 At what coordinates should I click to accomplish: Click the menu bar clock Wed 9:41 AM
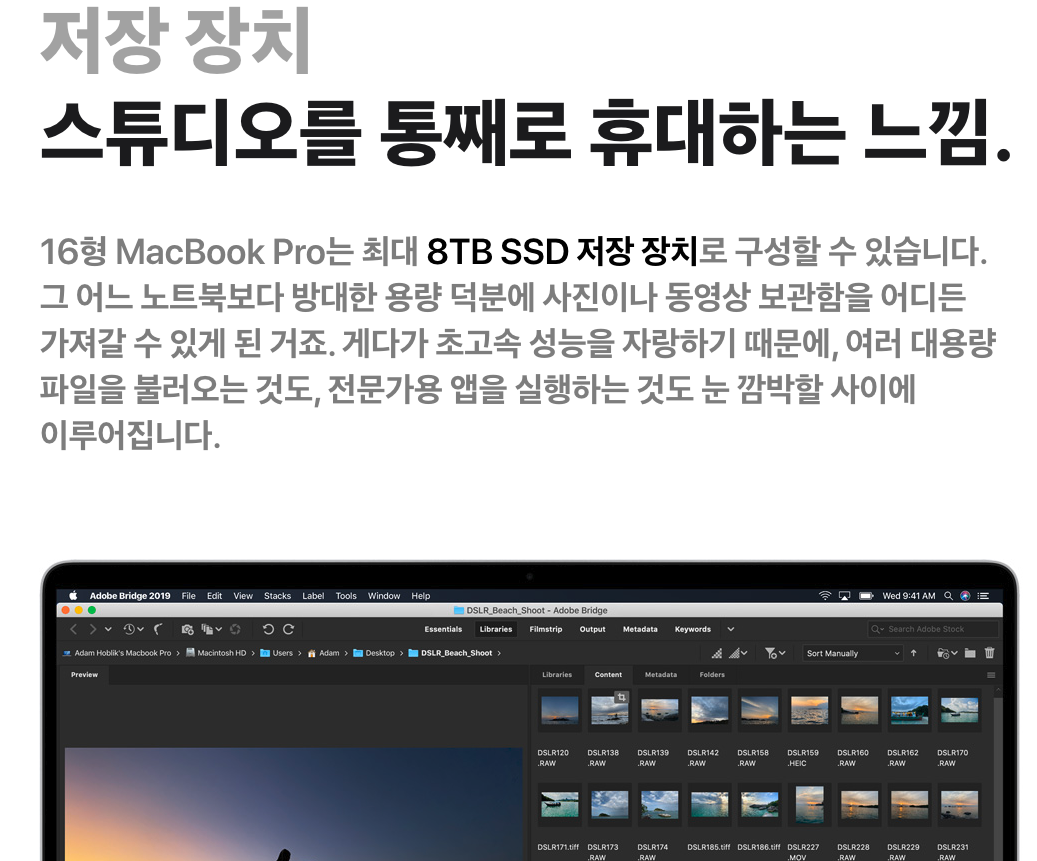pos(909,595)
